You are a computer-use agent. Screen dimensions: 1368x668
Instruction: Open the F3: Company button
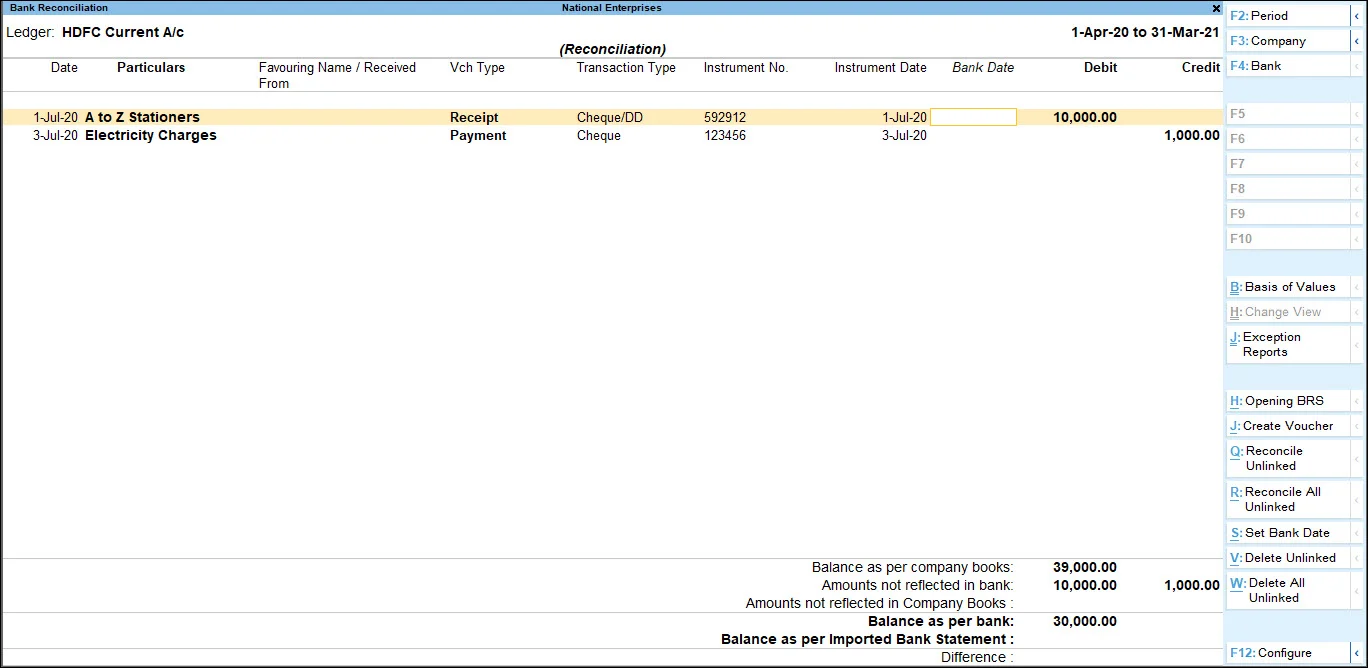(1288, 41)
